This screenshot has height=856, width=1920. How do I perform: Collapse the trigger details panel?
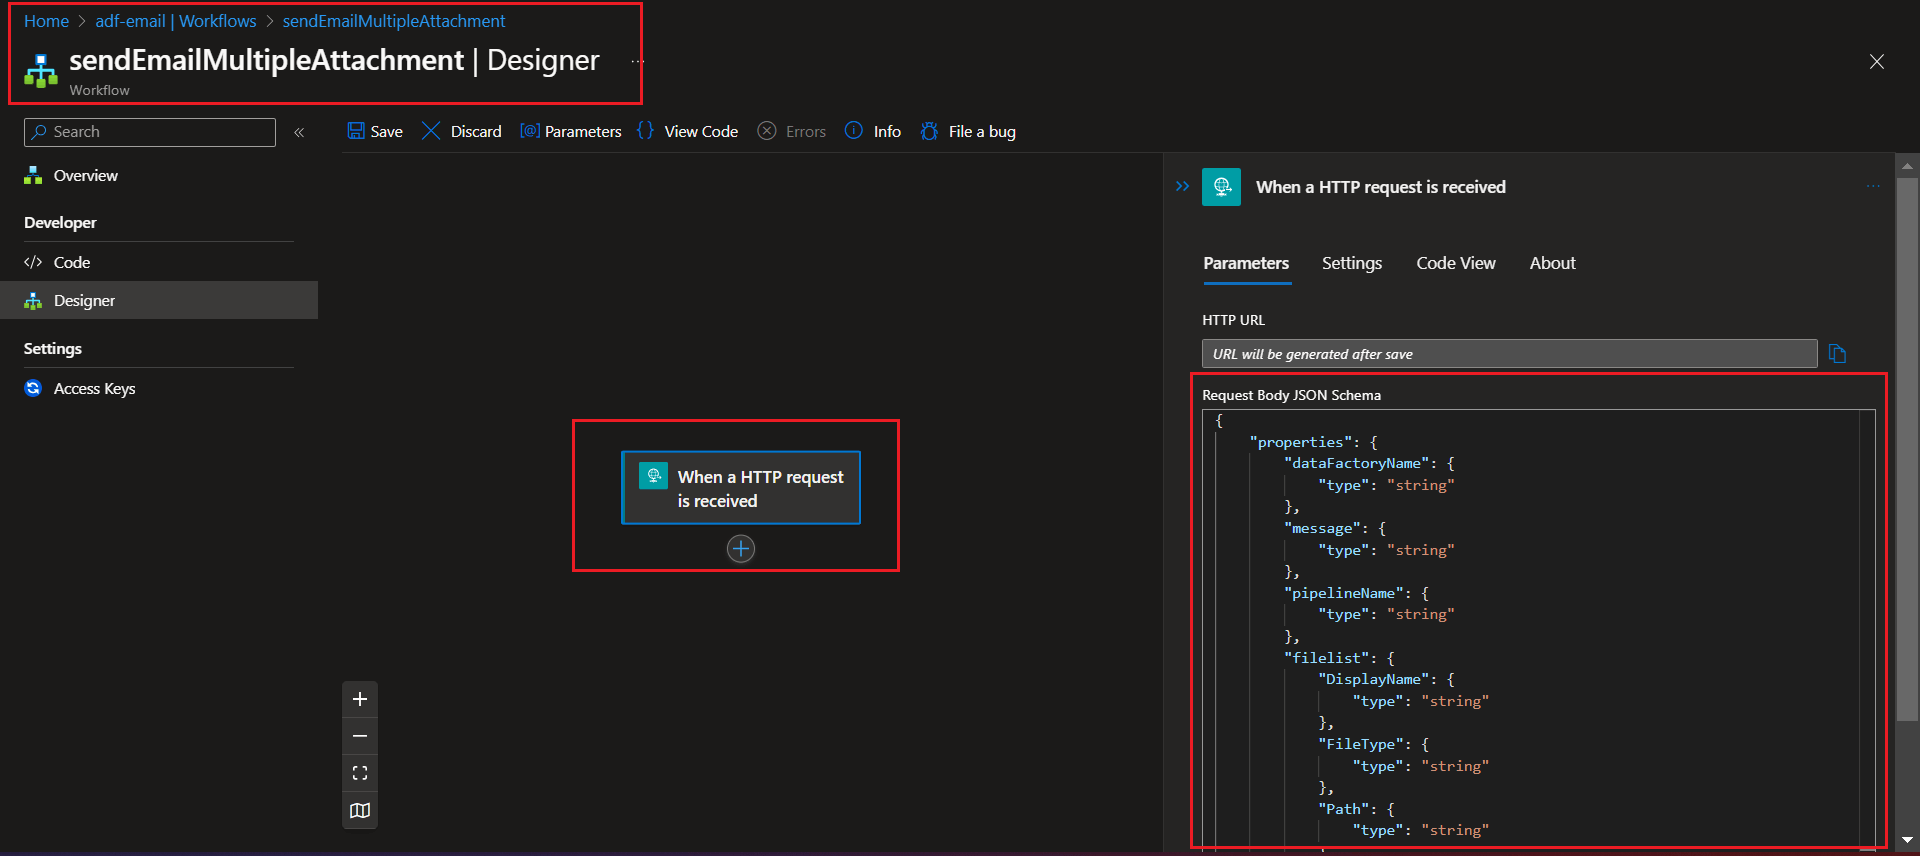[1183, 186]
